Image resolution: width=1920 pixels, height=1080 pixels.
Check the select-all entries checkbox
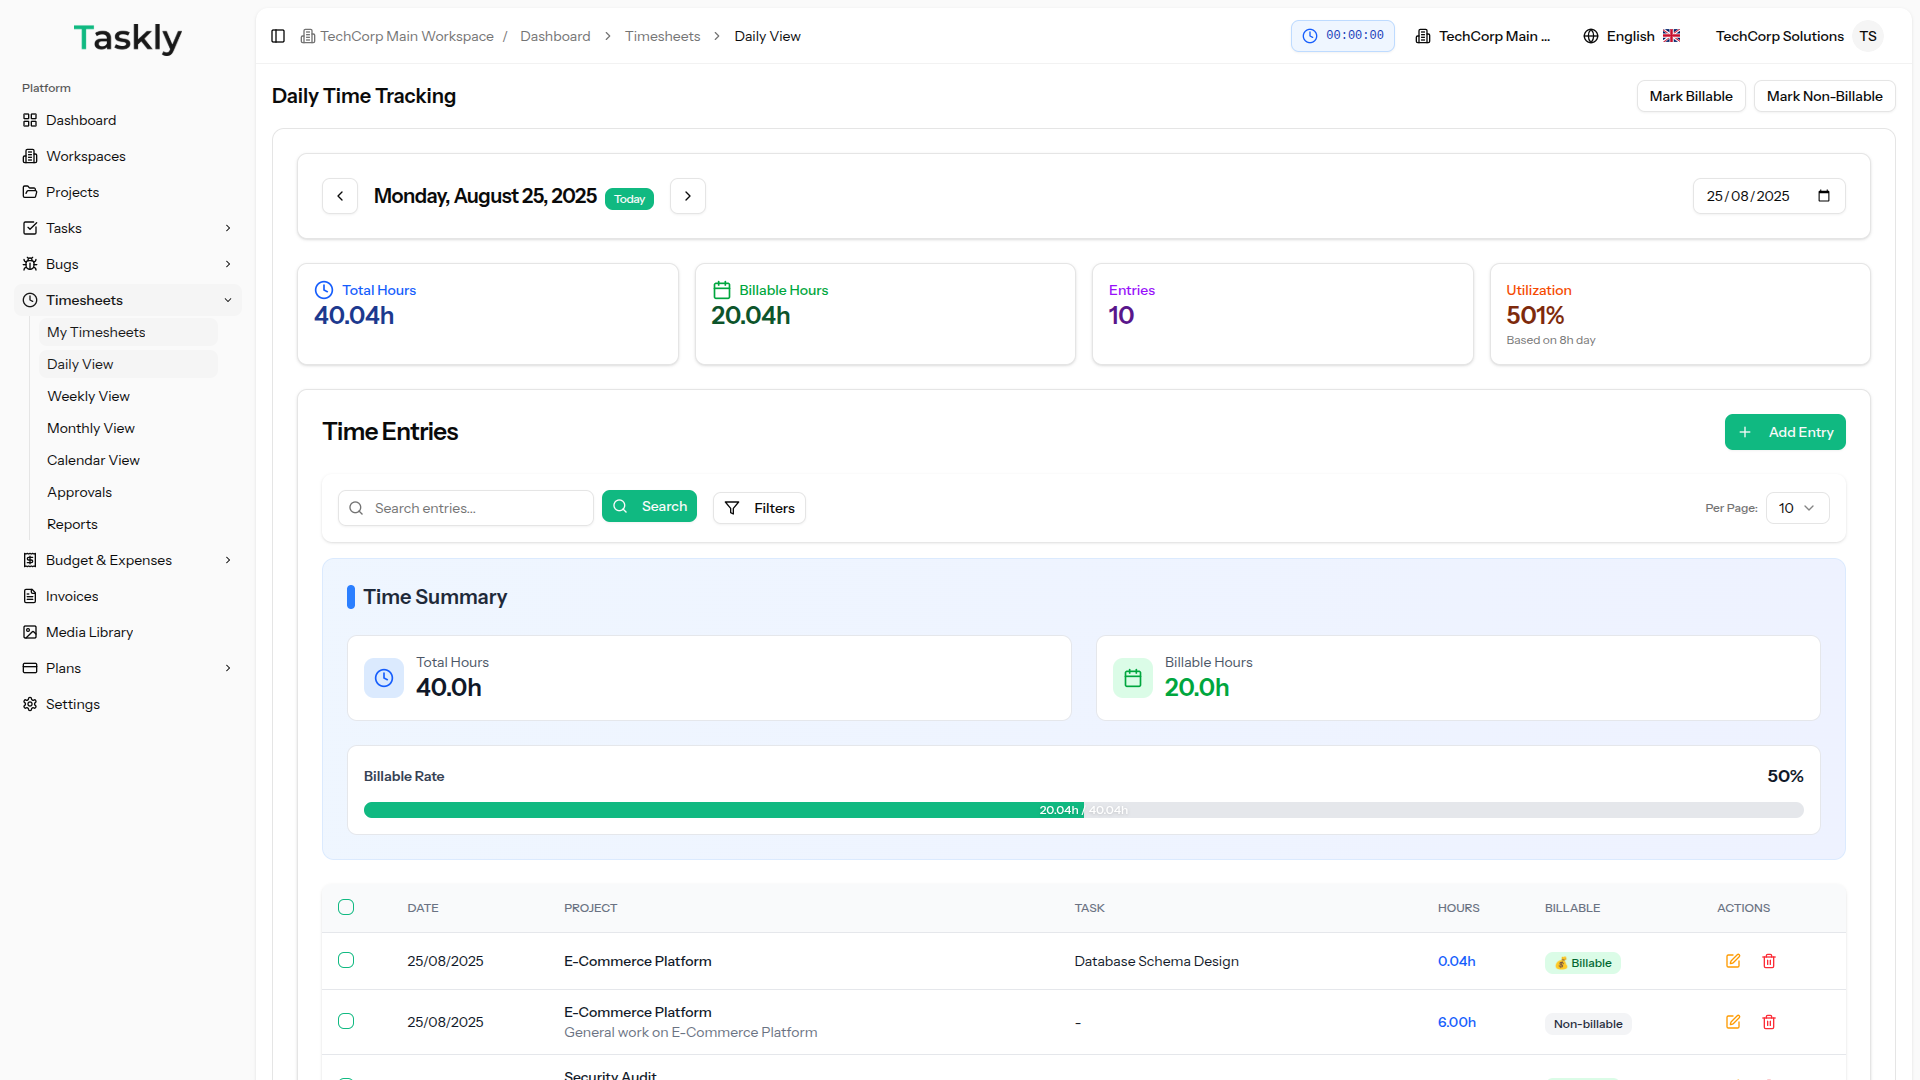coord(346,907)
